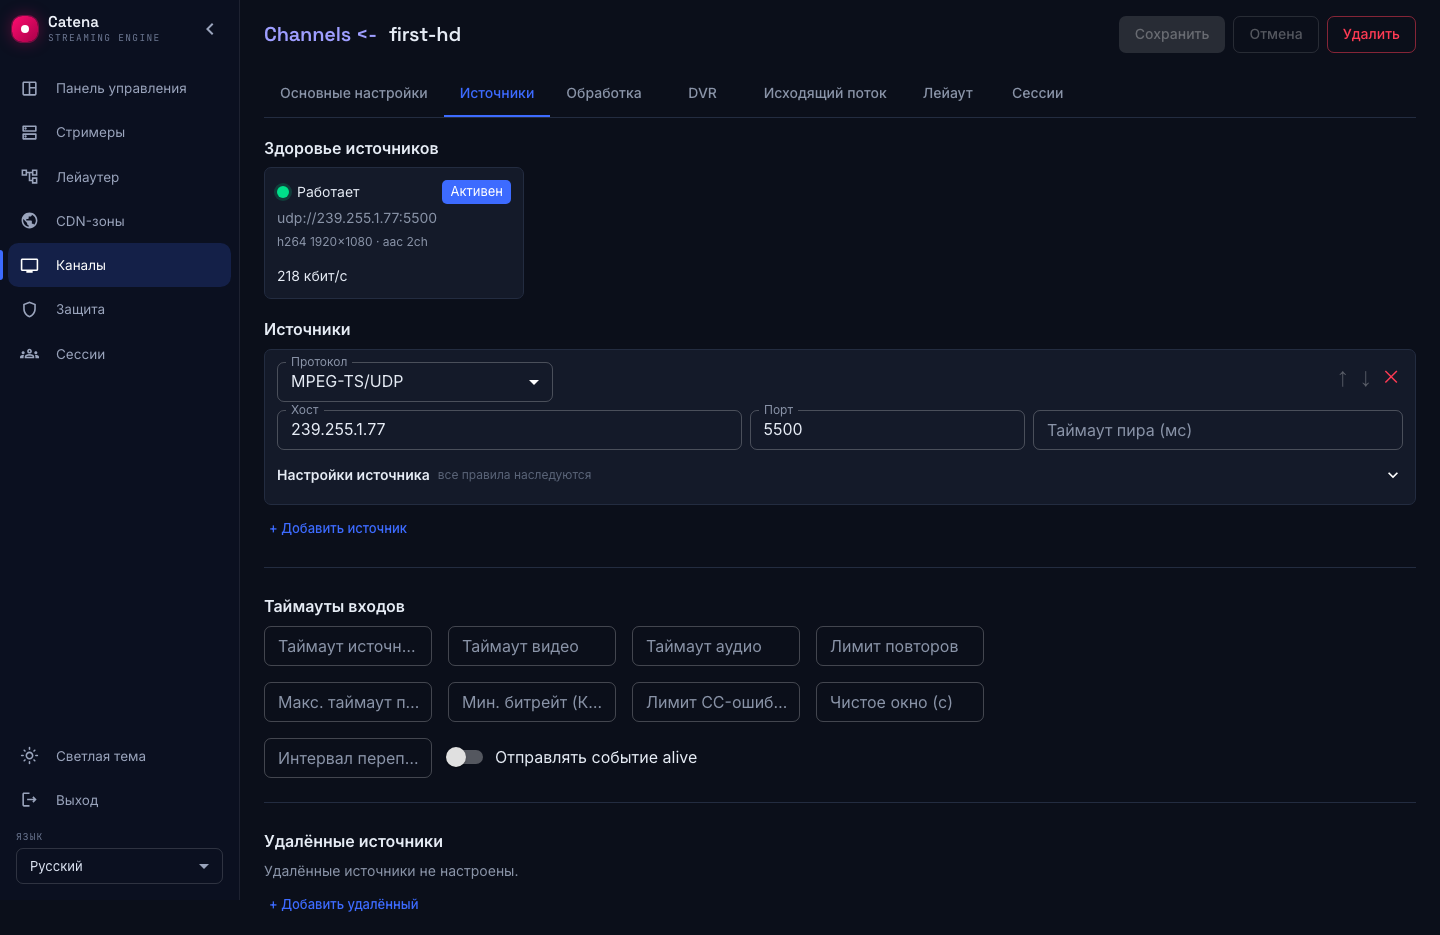Open the Лейаут tab

coord(948,93)
